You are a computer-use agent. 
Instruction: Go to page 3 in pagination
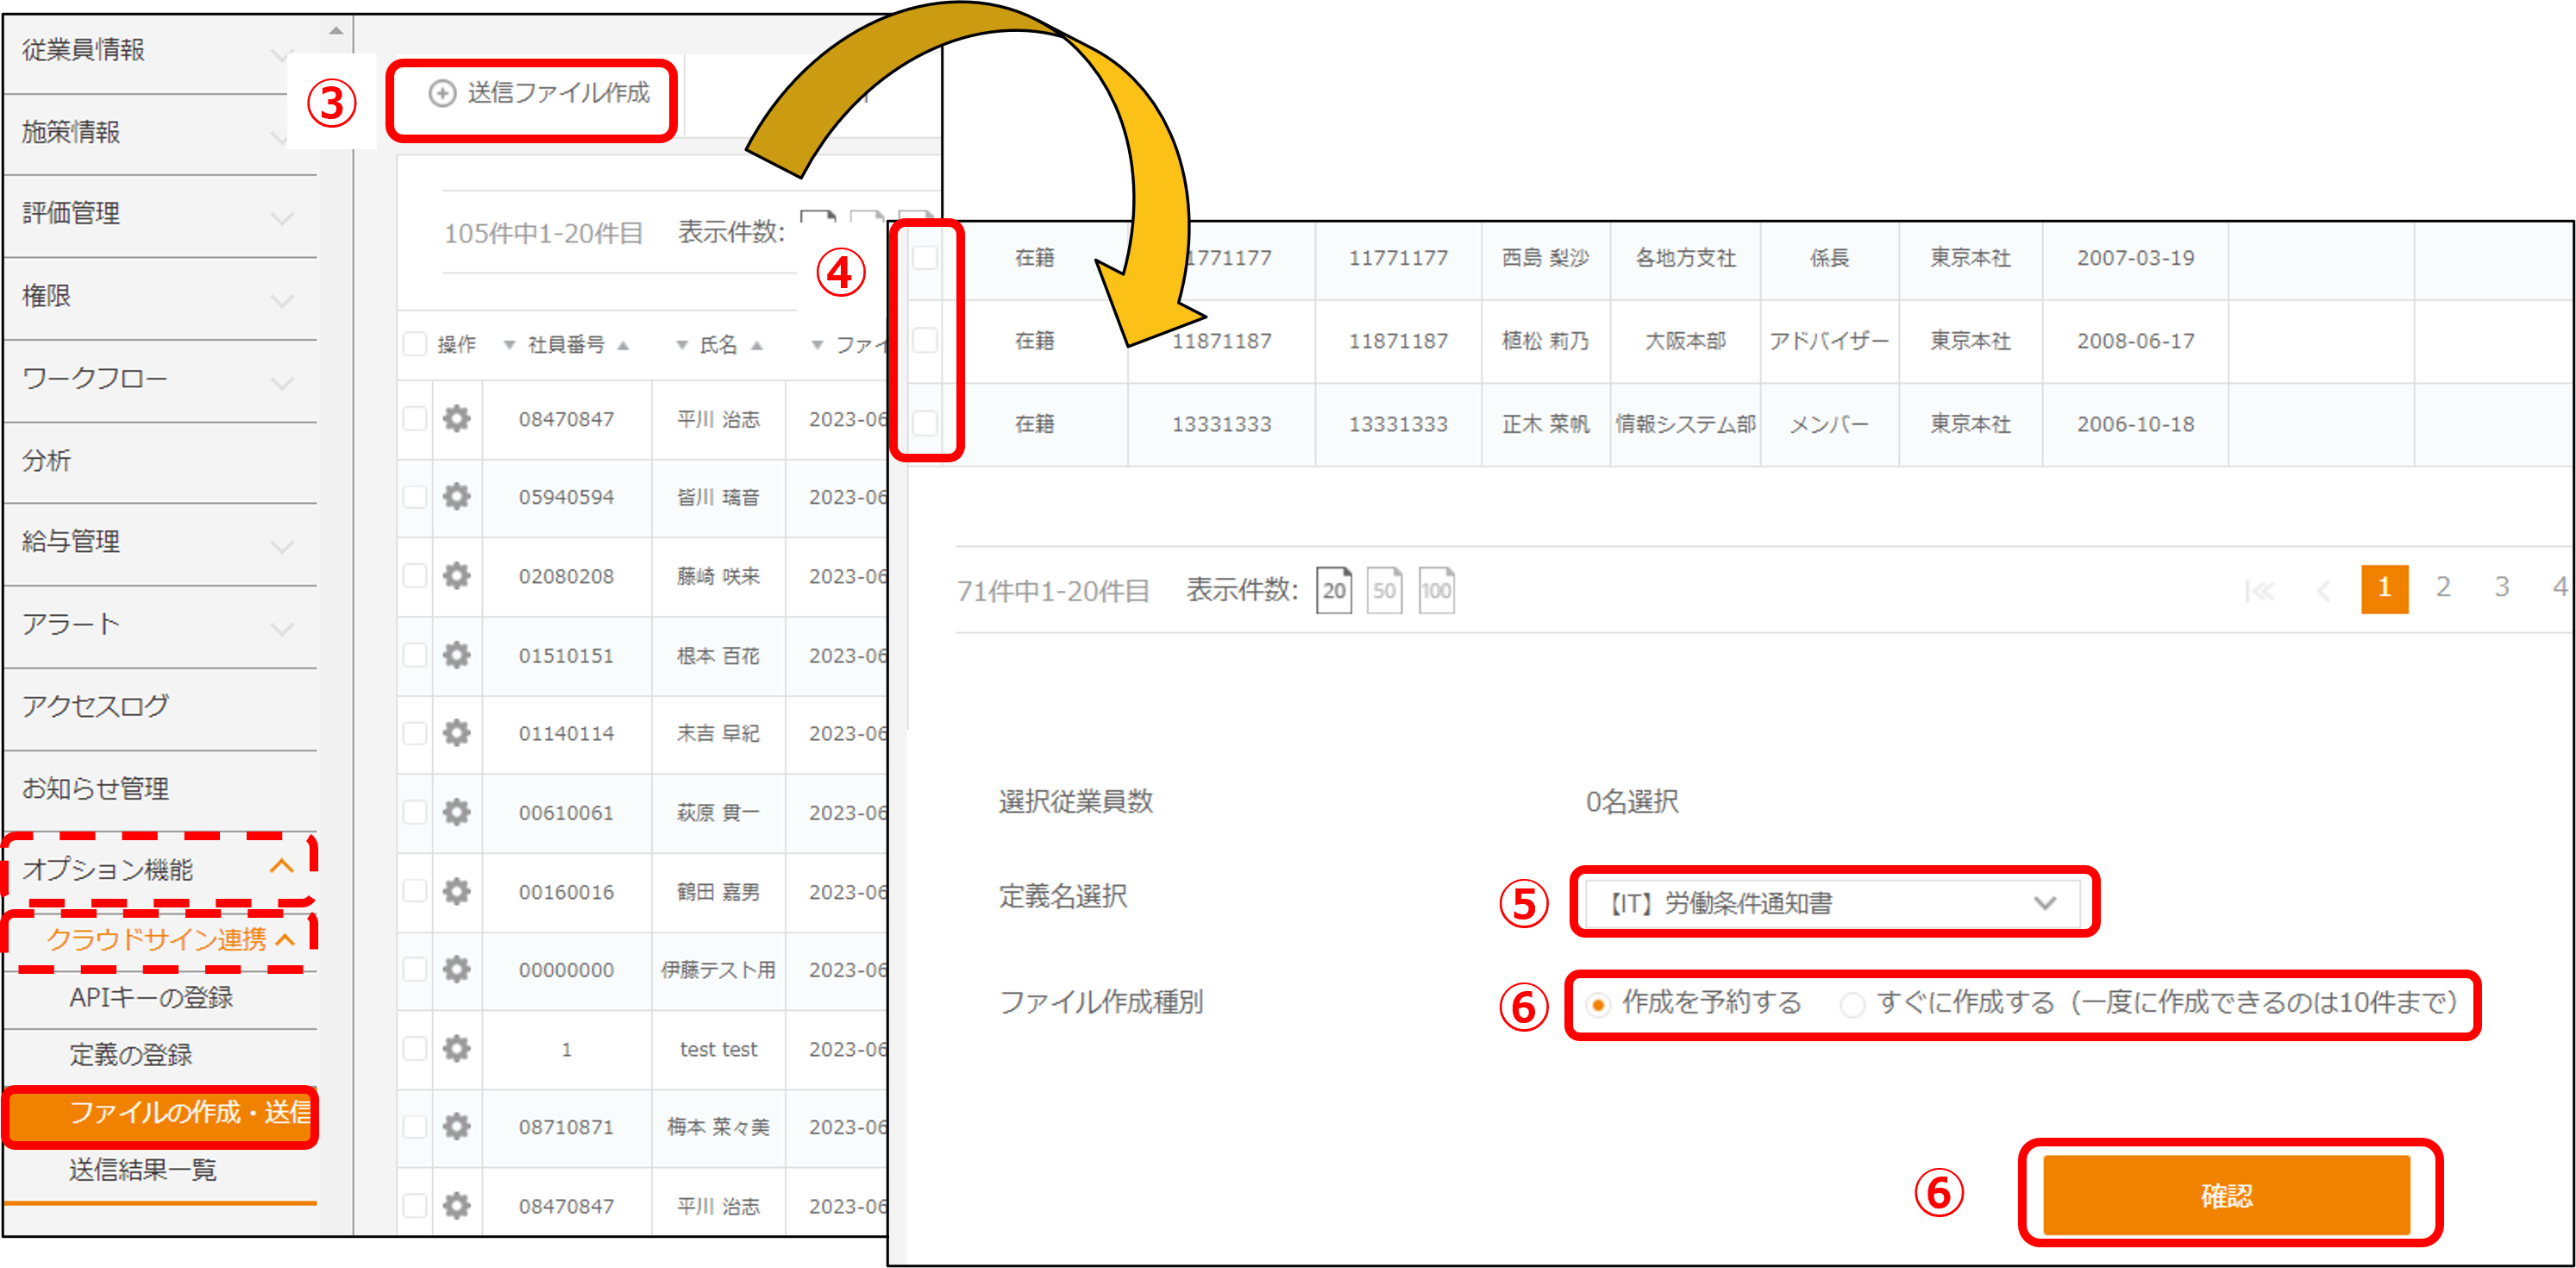click(x=2502, y=587)
